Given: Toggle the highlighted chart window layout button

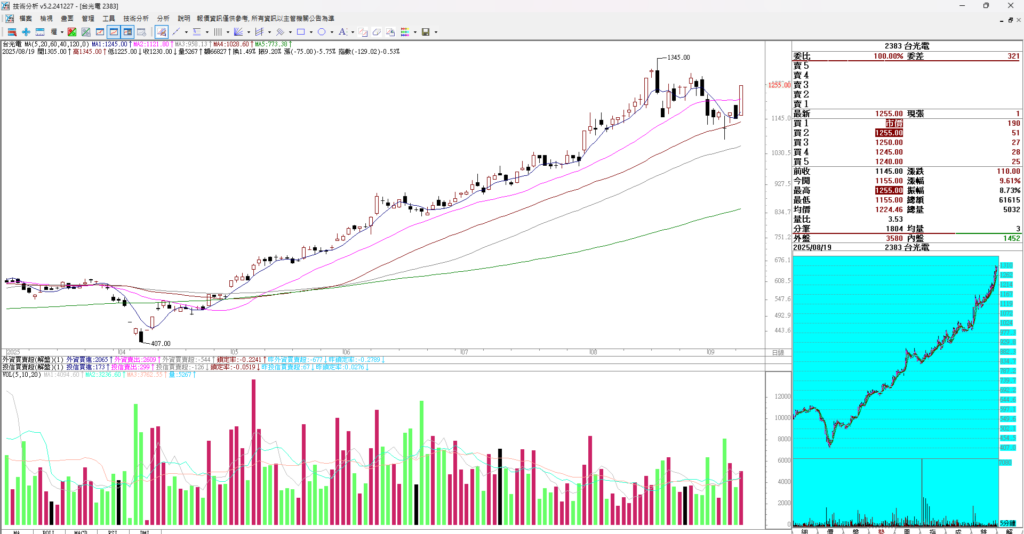Looking at the screenshot, I should (x=114, y=32).
